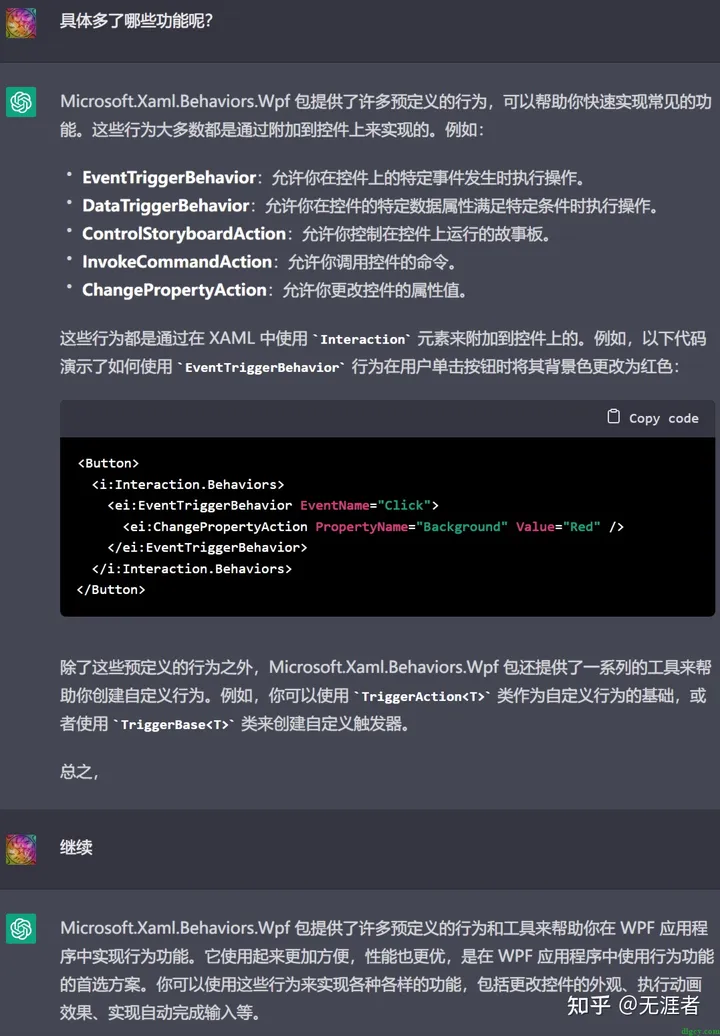
Task: Select the InvokeCommandAction bullet item
Action: (177, 262)
